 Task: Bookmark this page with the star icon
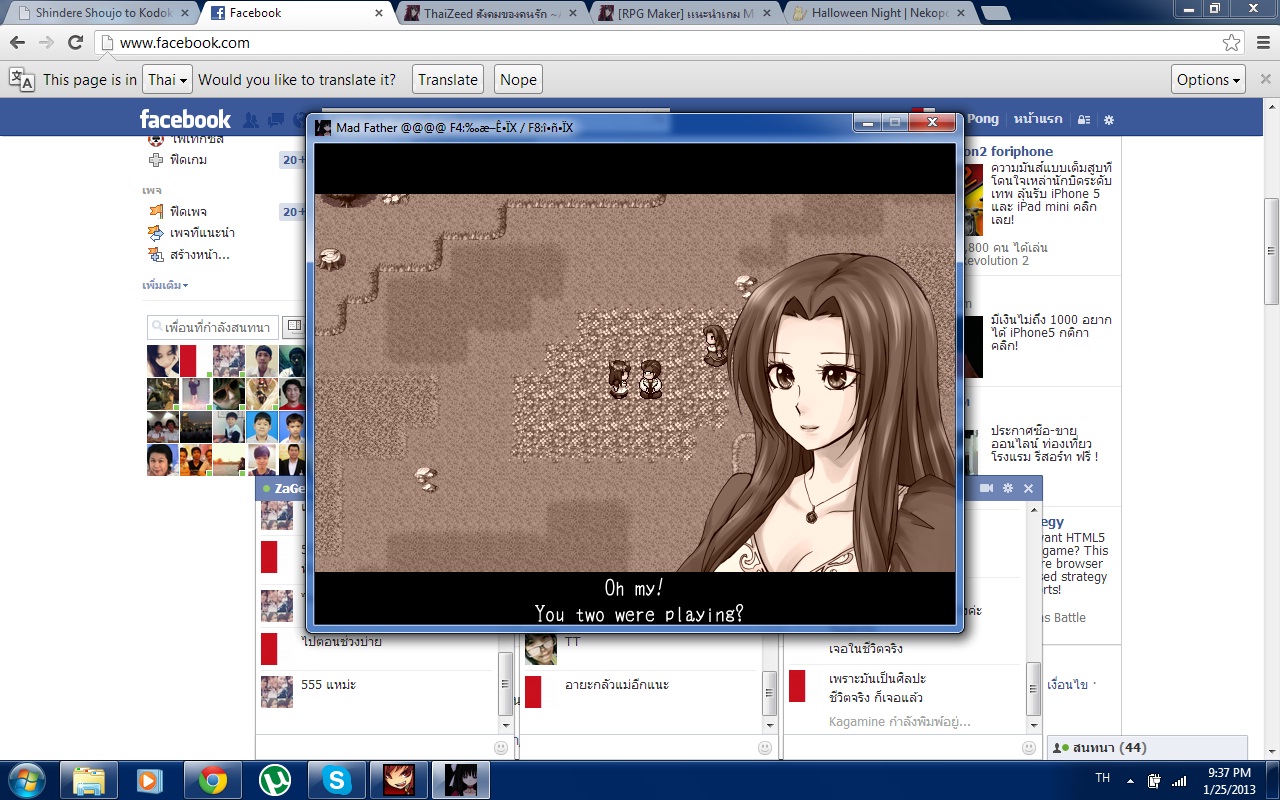pos(1231,43)
